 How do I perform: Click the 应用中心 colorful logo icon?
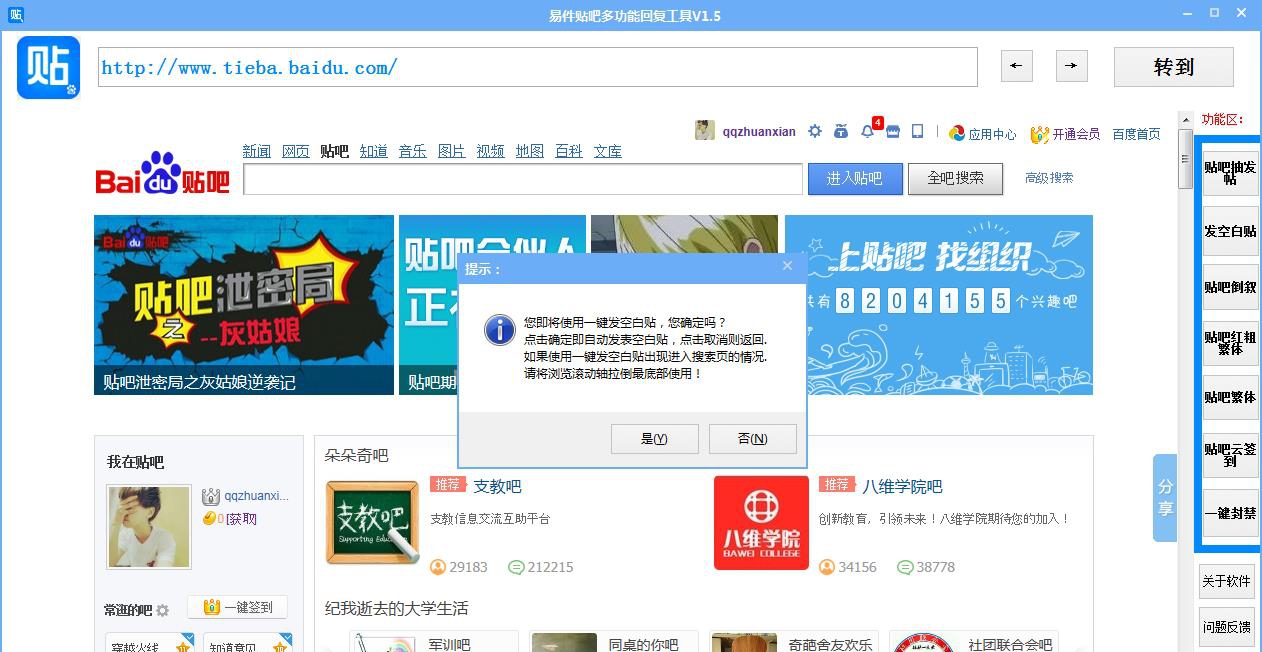tap(957, 133)
